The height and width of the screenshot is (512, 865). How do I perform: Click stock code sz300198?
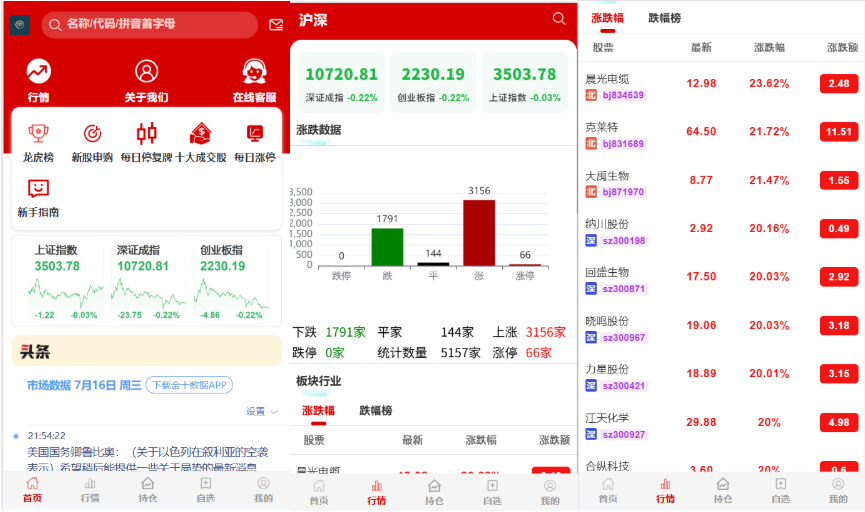[x=623, y=241]
